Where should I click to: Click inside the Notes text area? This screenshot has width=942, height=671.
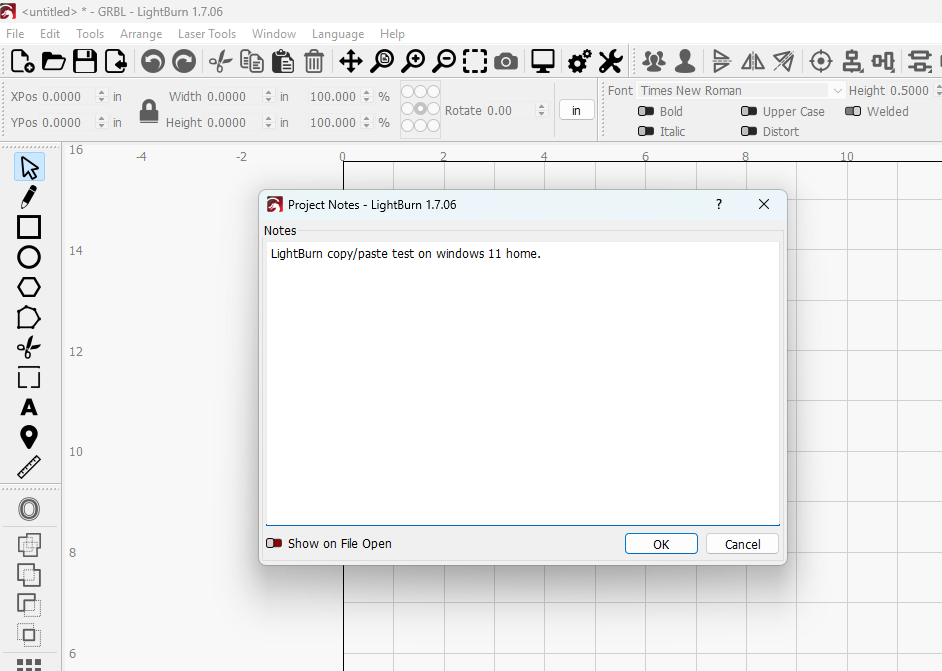523,383
